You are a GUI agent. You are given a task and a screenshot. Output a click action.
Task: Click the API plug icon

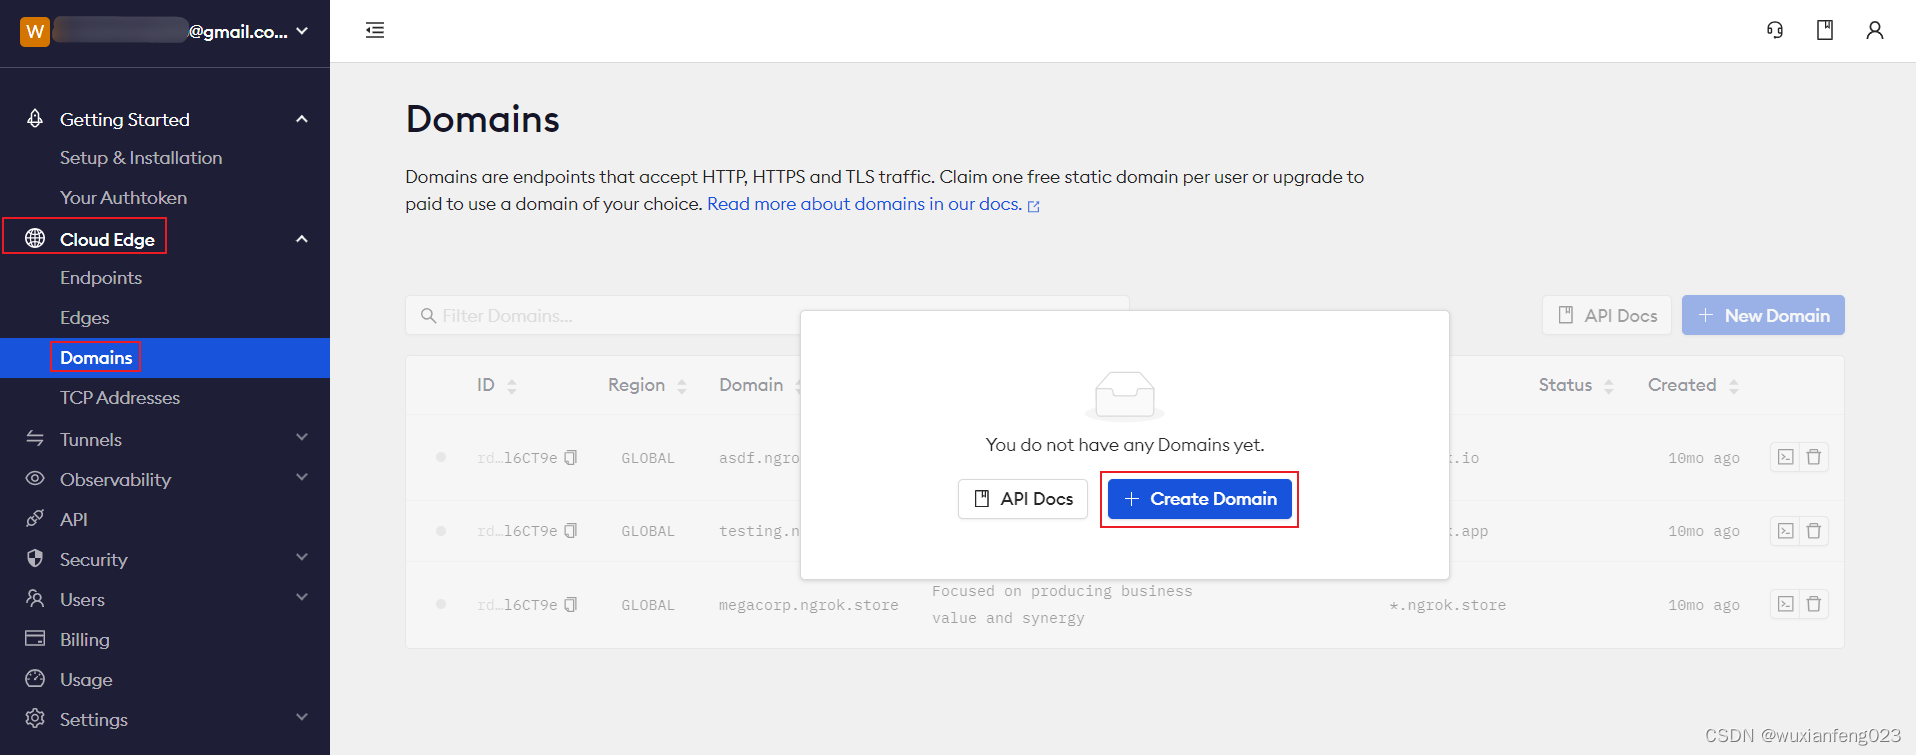point(35,518)
